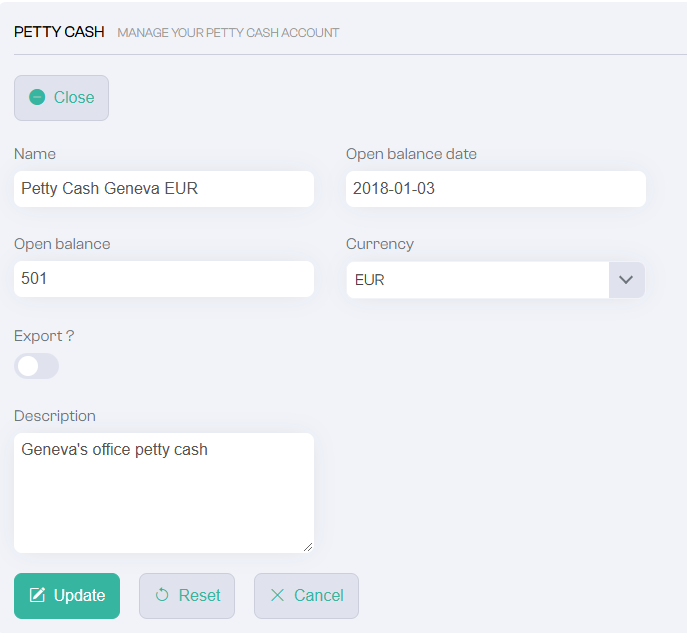Click the Export ? label
The height and width of the screenshot is (633, 687).
[x=44, y=336]
